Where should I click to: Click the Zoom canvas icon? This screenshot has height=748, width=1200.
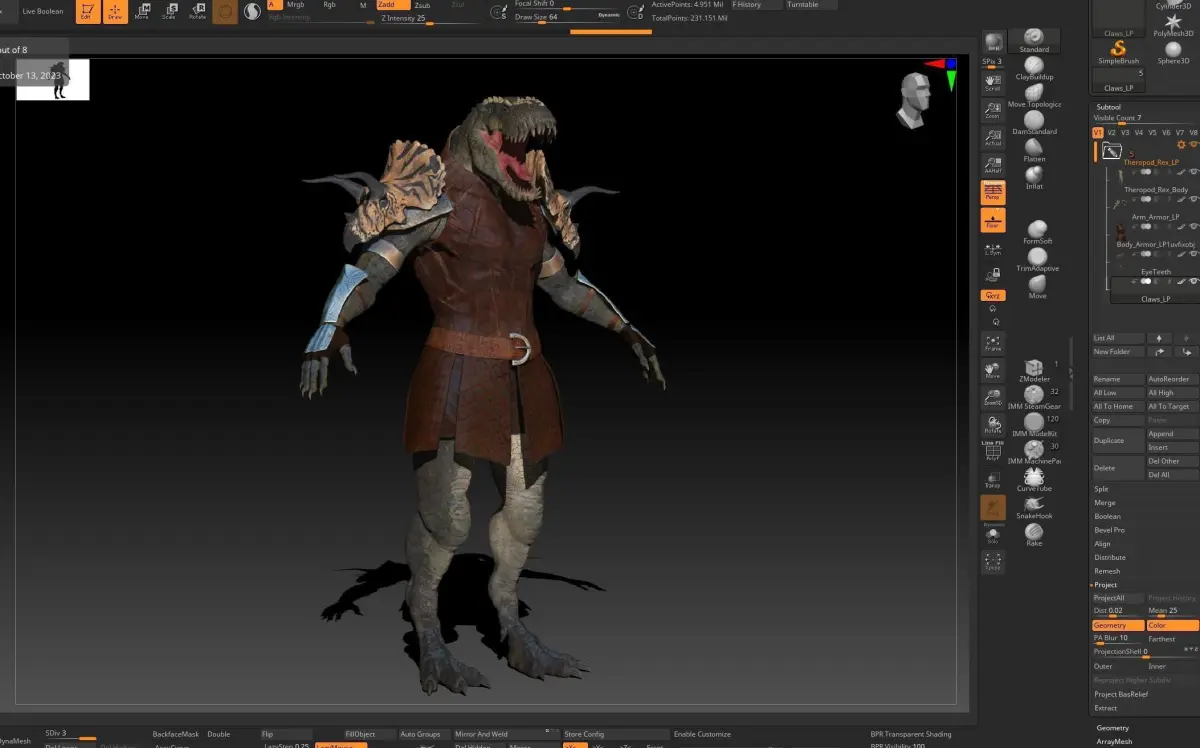(x=993, y=110)
